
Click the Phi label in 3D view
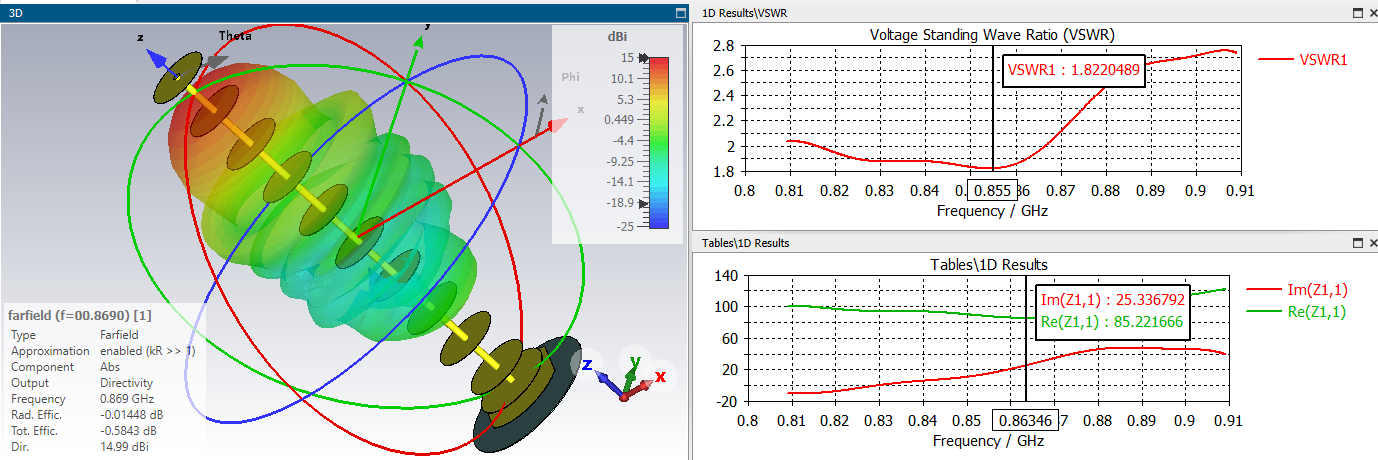(x=570, y=76)
